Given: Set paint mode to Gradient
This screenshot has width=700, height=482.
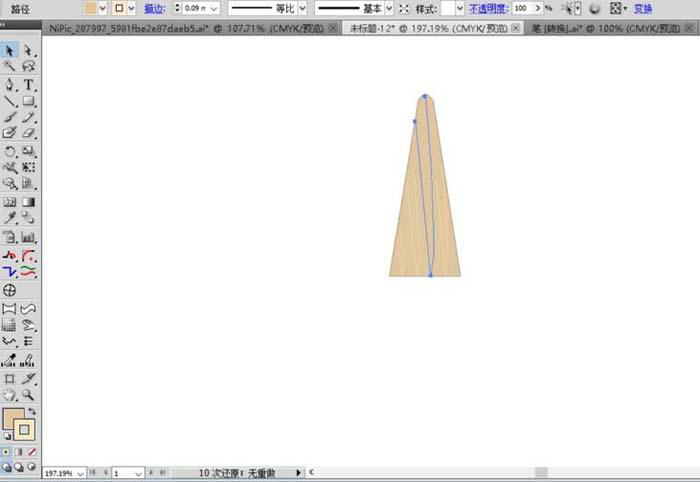Looking at the screenshot, I should pyautogui.click(x=19, y=452).
